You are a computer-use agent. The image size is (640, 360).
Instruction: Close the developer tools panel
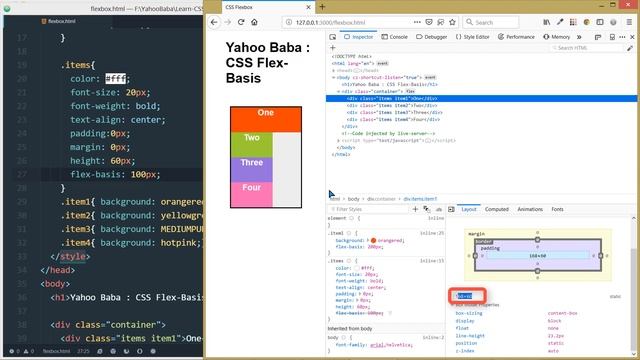[632, 37]
